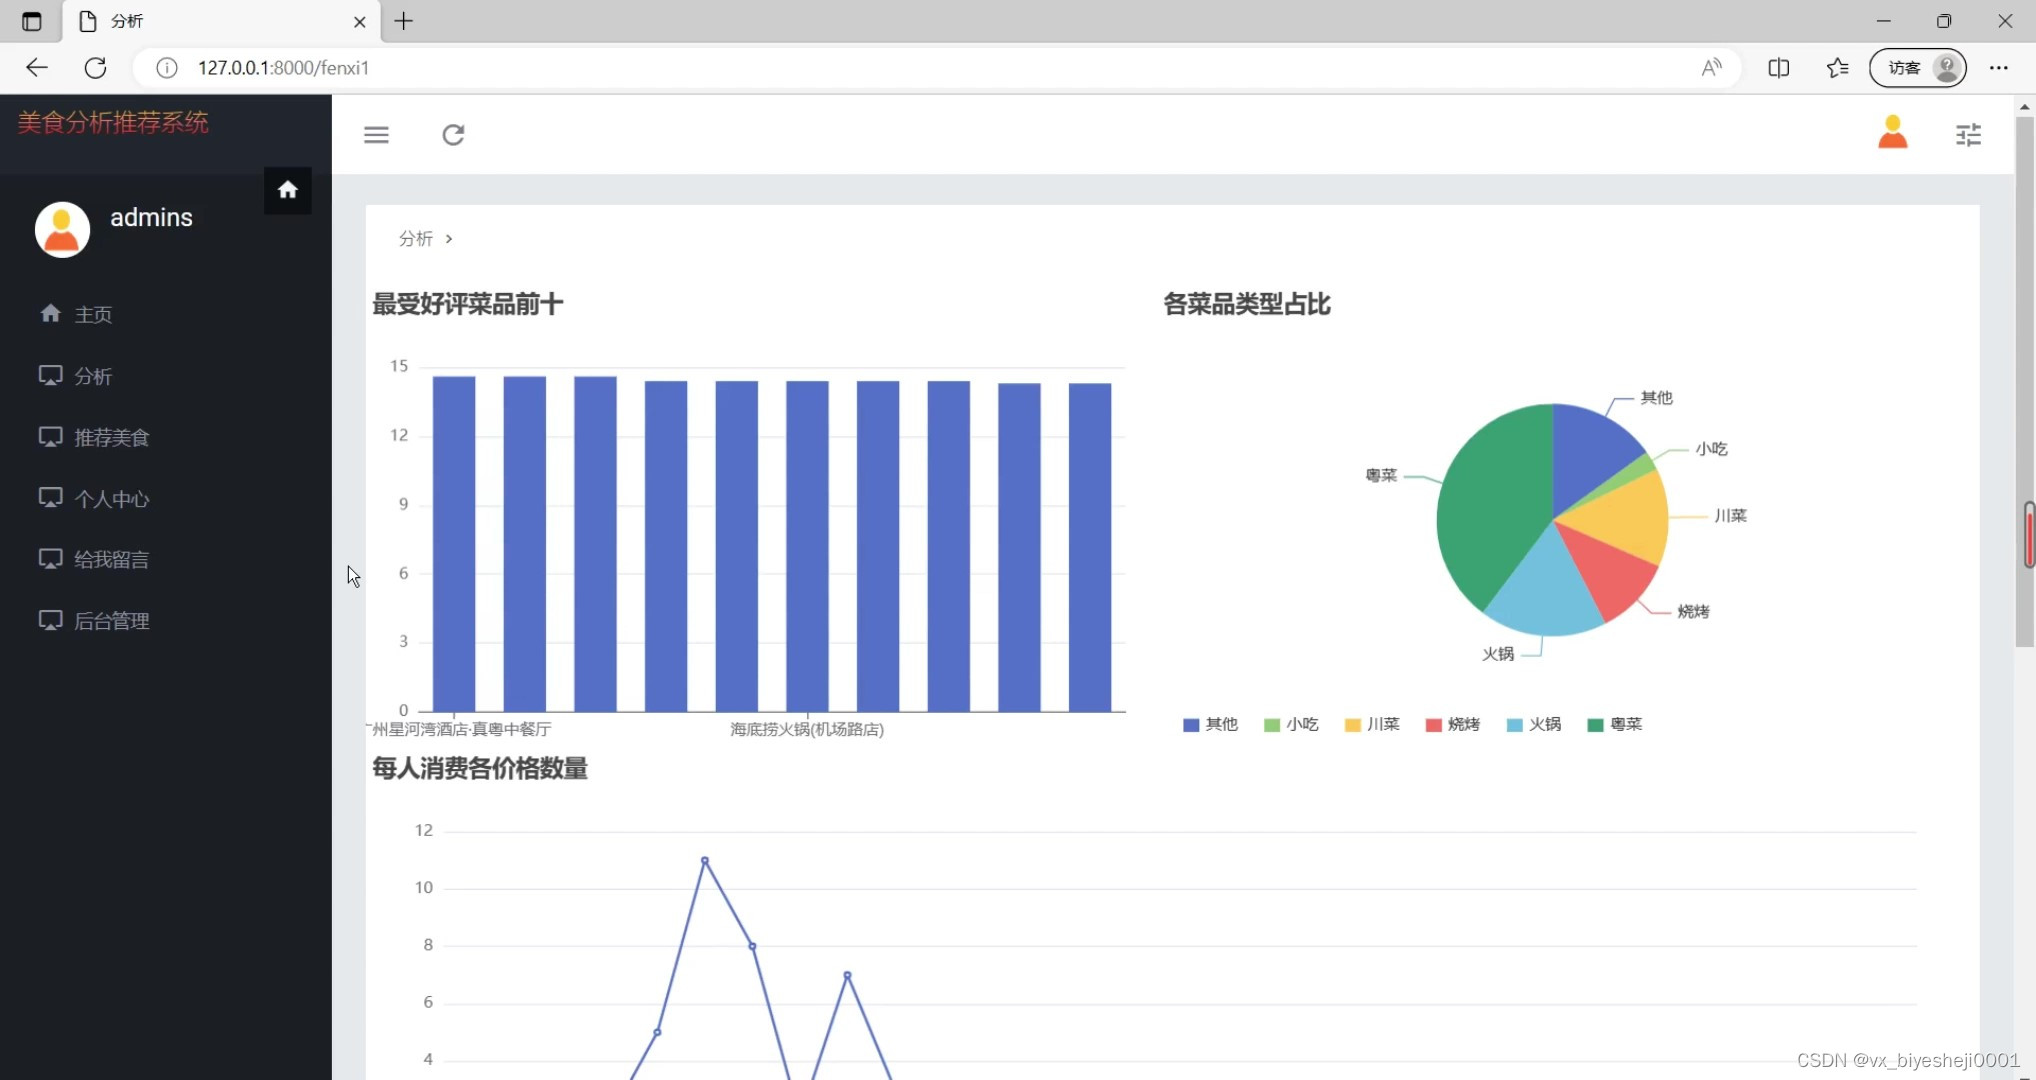Click the admin panel icon
Image resolution: width=2036 pixels, height=1080 pixels.
(x=50, y=621)
